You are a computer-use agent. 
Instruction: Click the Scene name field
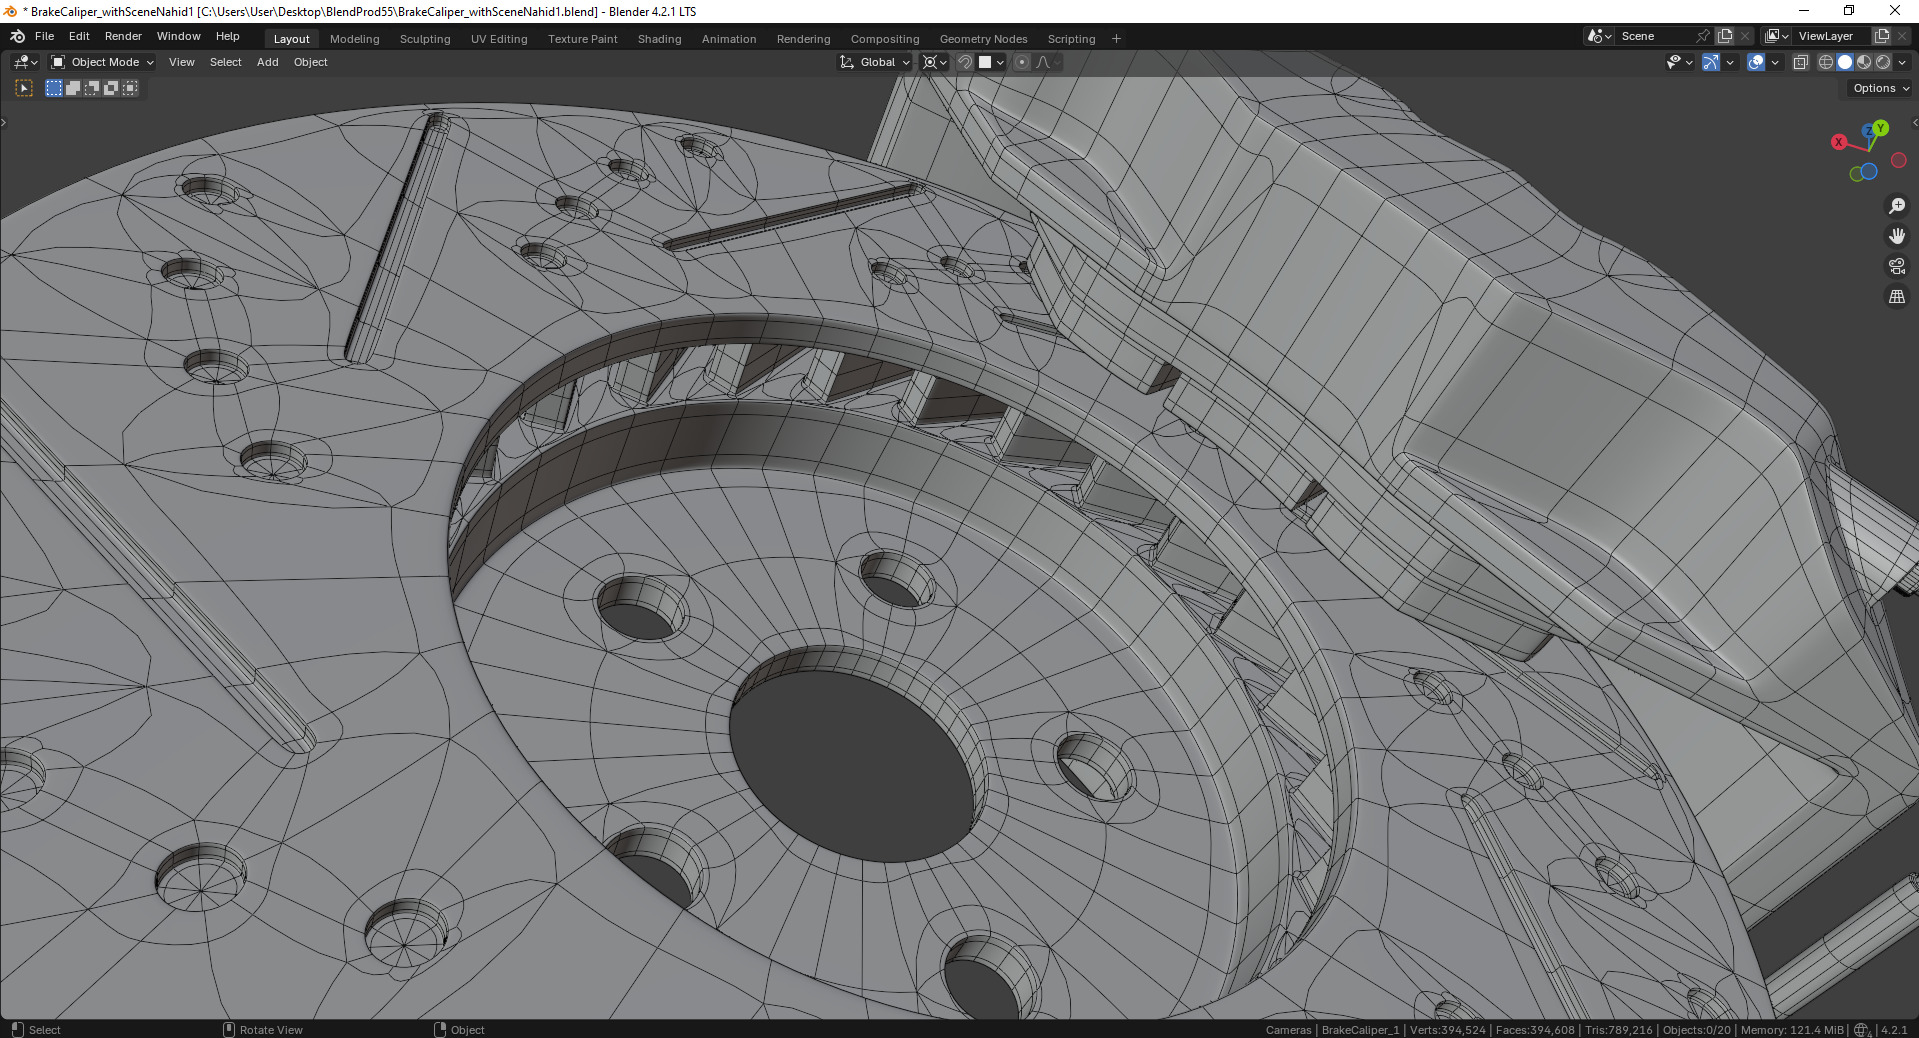(1655, 36)
